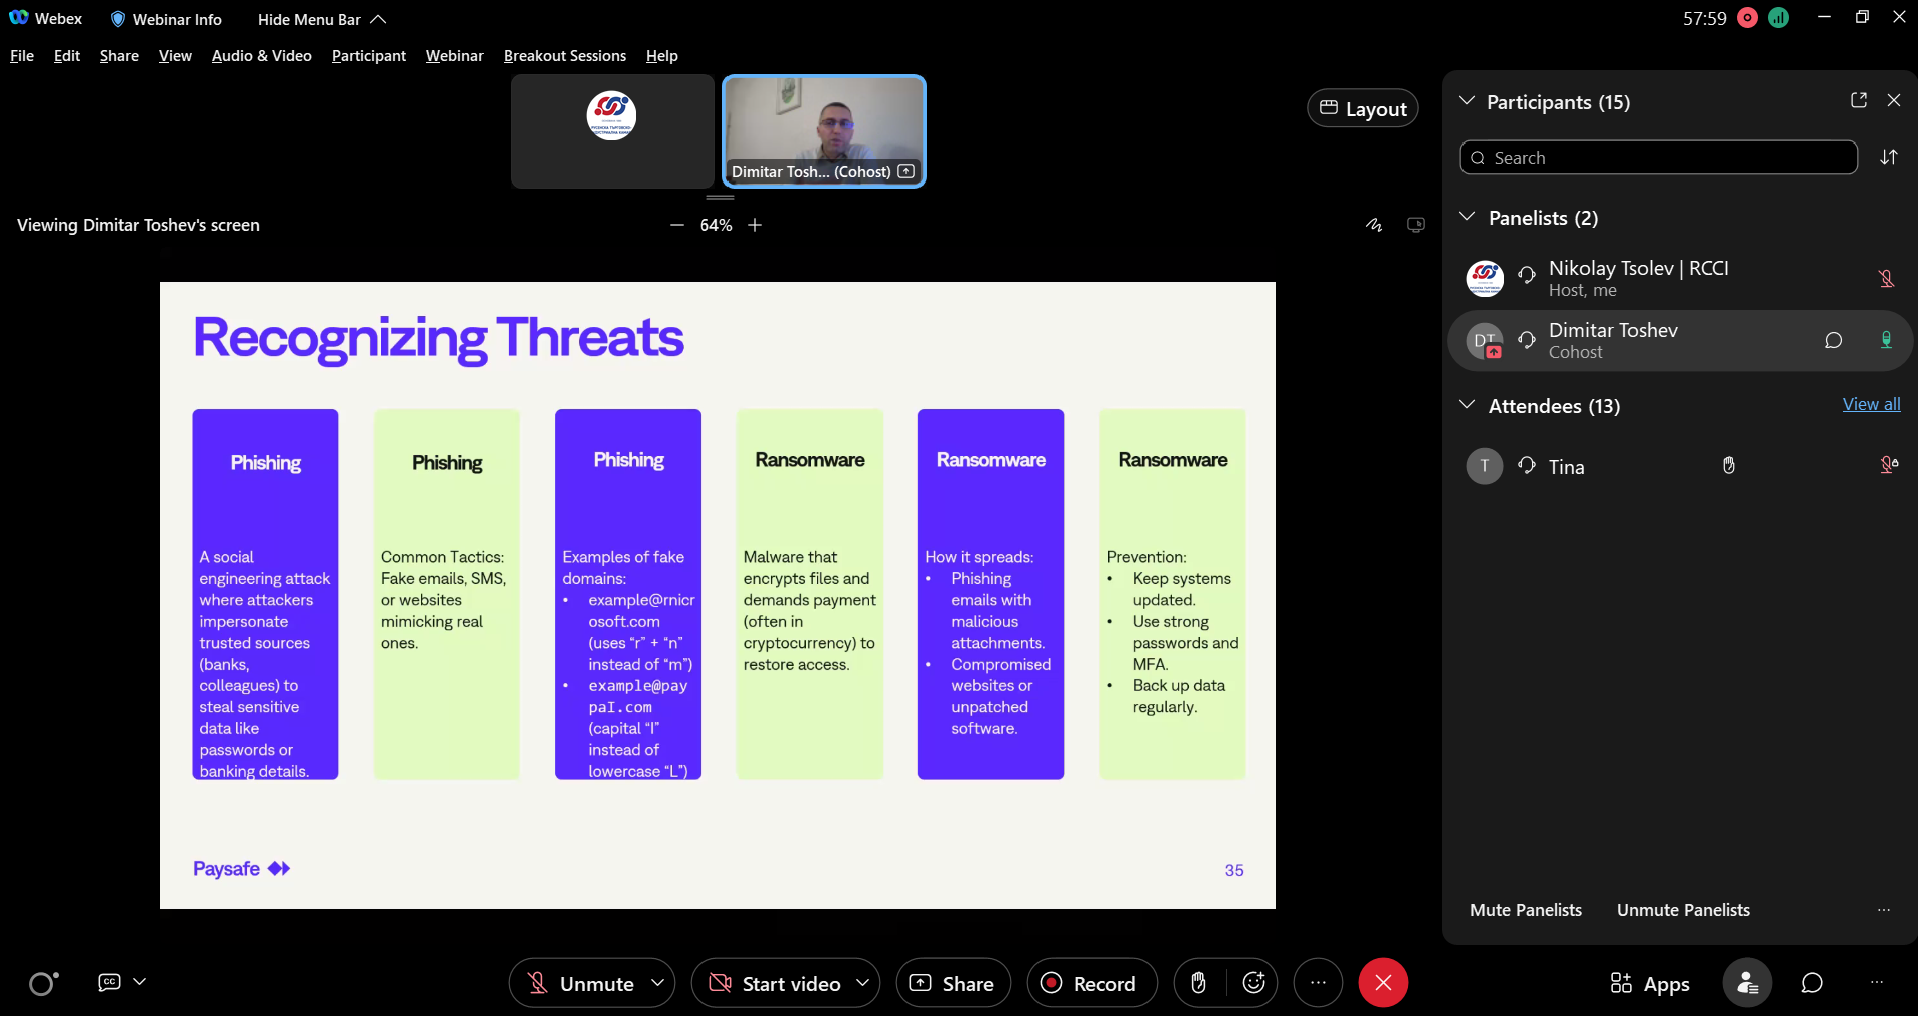This screenshot has width=1918, height=1016.
Task: Click the View all attendees link
Action: [x=1870, y=404]
